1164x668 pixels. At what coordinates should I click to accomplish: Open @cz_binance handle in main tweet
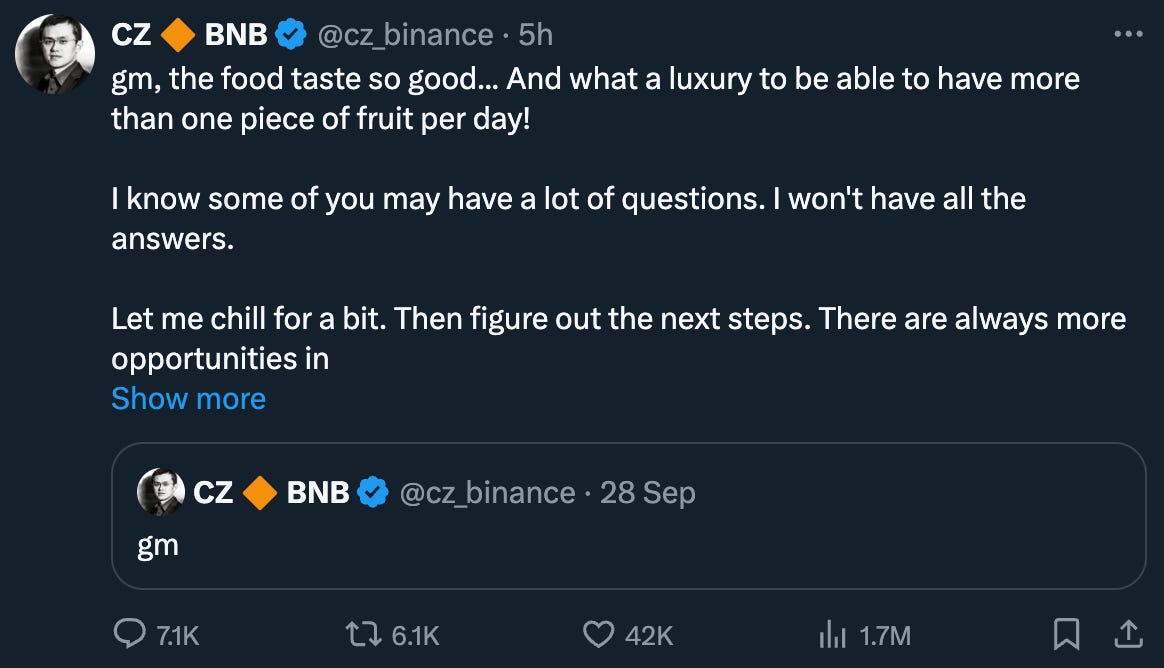(404, 35)
